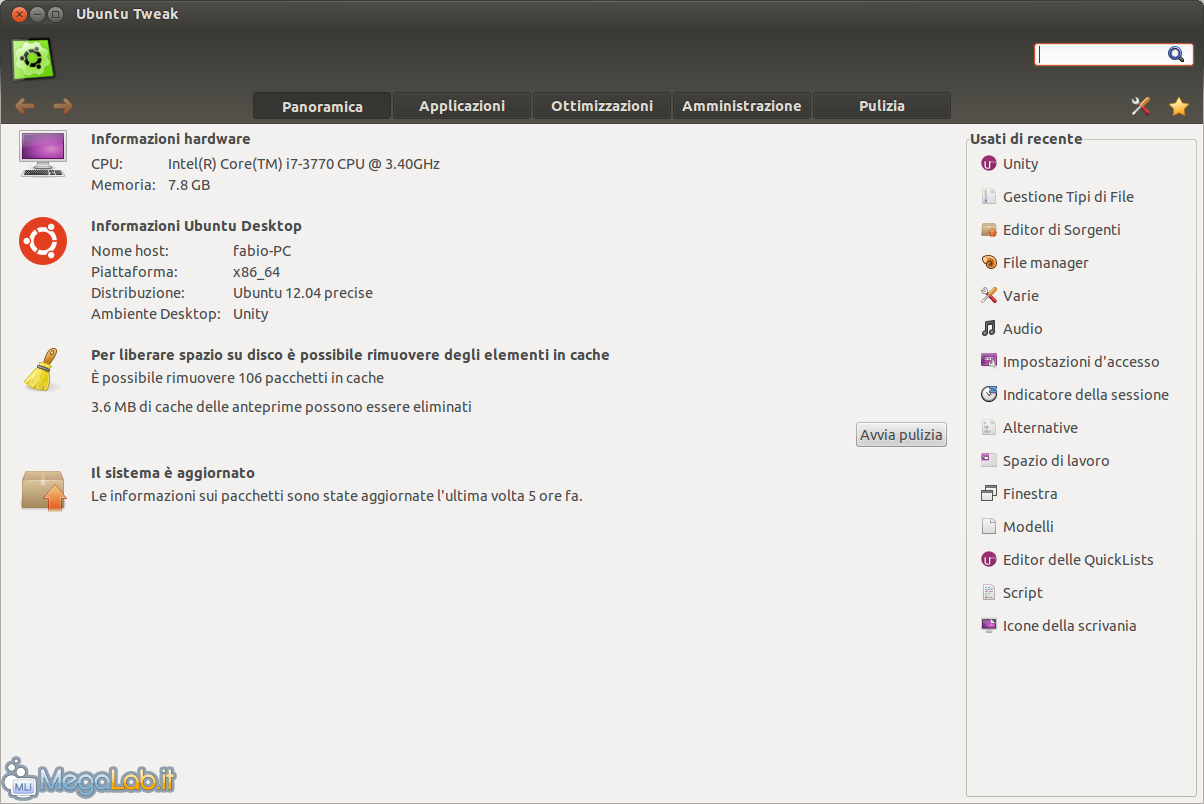This screenshot has width=1204, height=804.
Task: Click the Alternative icon
Action: pos(989,428)
